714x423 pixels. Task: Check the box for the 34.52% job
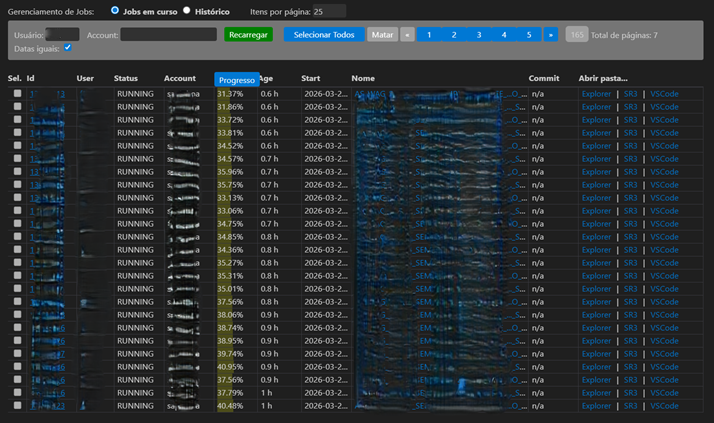click(17, 145)
